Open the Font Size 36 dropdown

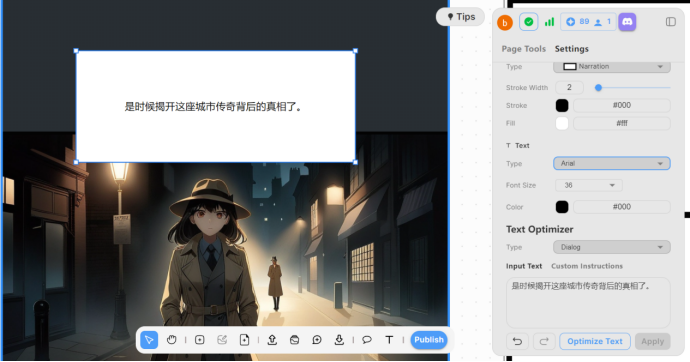click(x=588, y=185)
